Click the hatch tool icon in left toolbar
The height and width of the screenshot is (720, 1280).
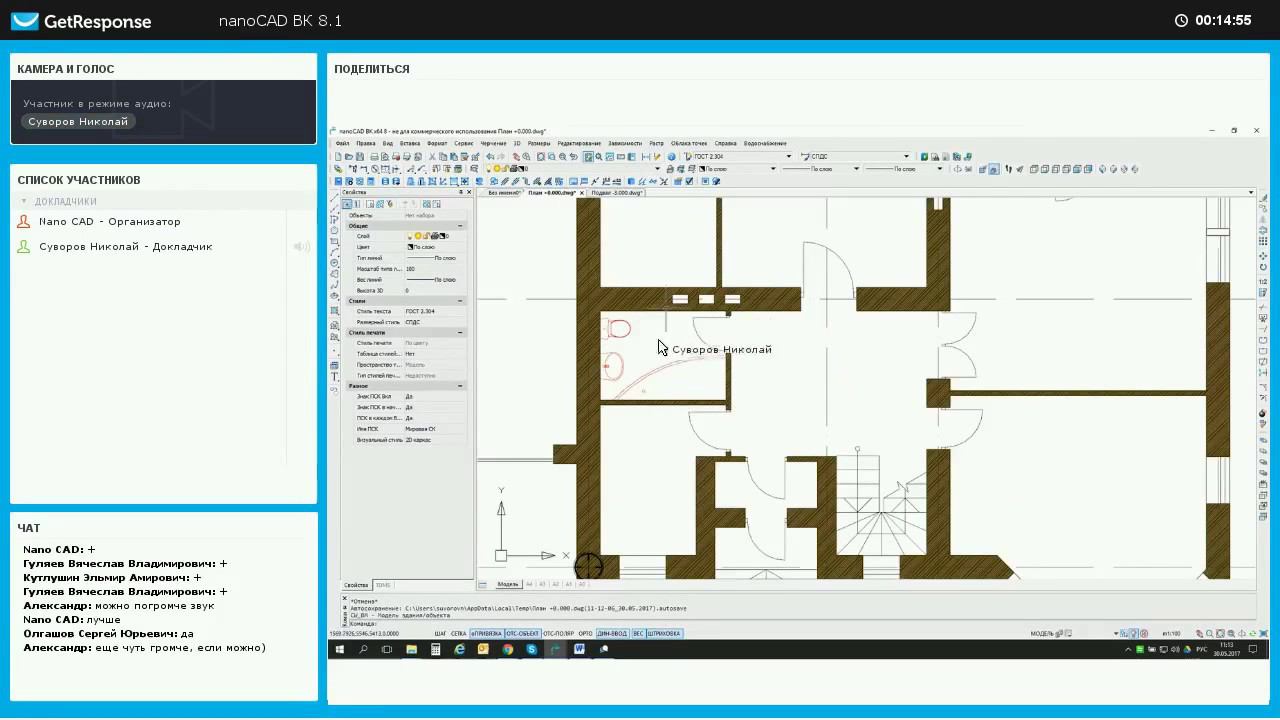(334, 310)
